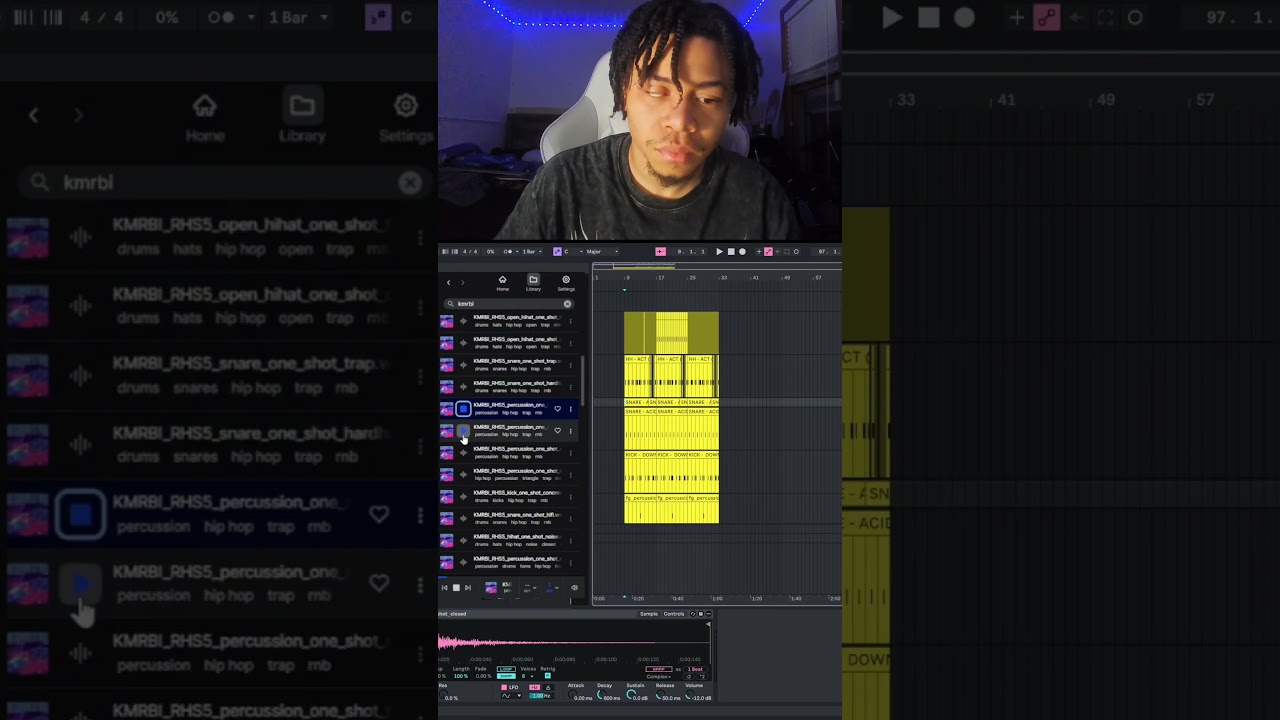Click the noise tag on hihat sample

531,544
